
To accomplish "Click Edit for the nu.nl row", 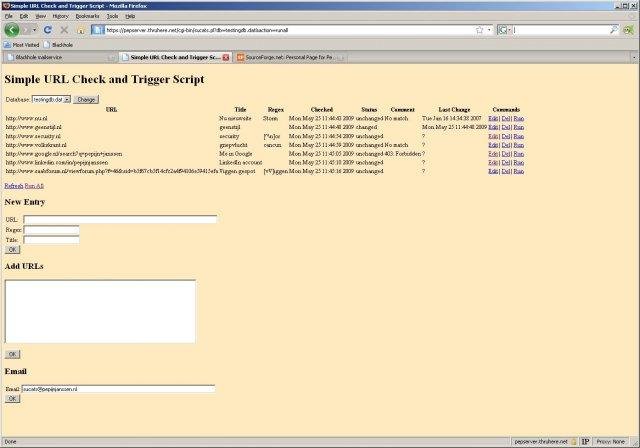I will (493, 118).
